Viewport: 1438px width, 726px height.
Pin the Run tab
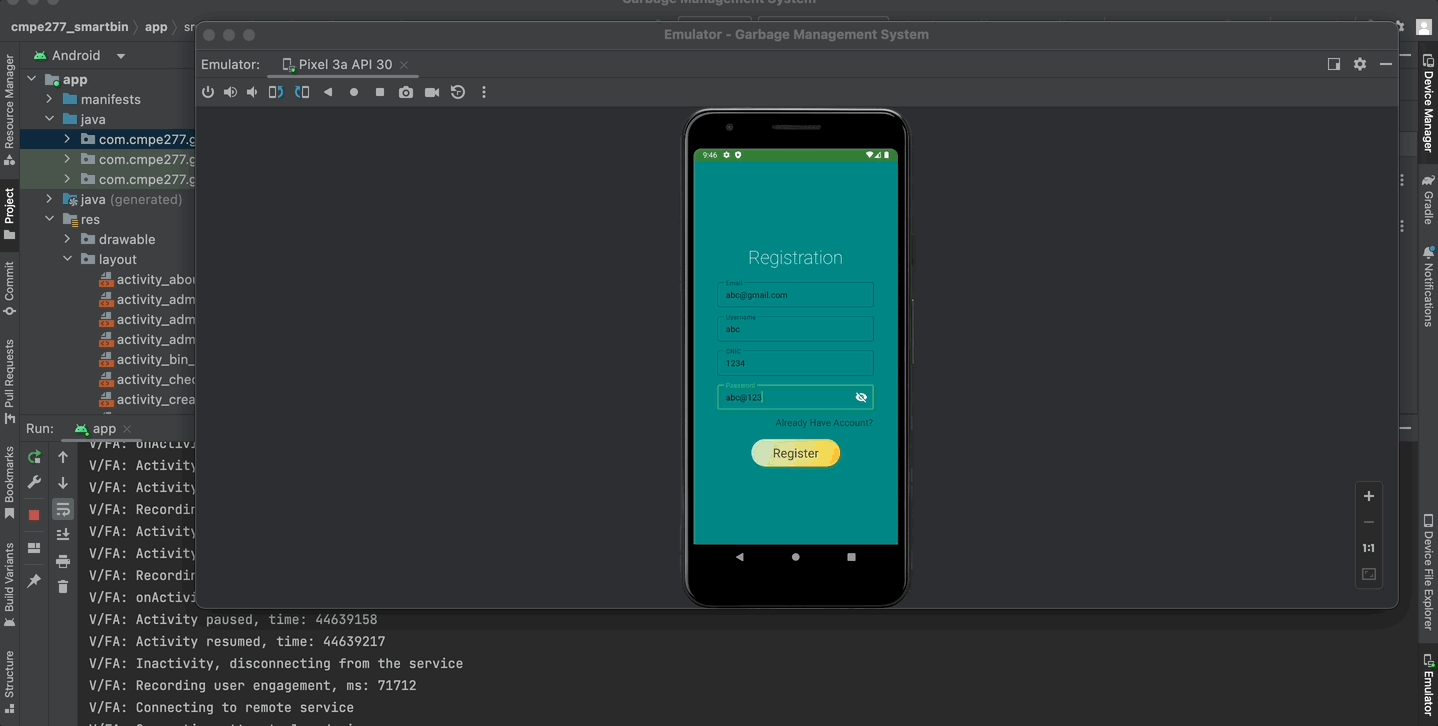[x=34, y=581]
